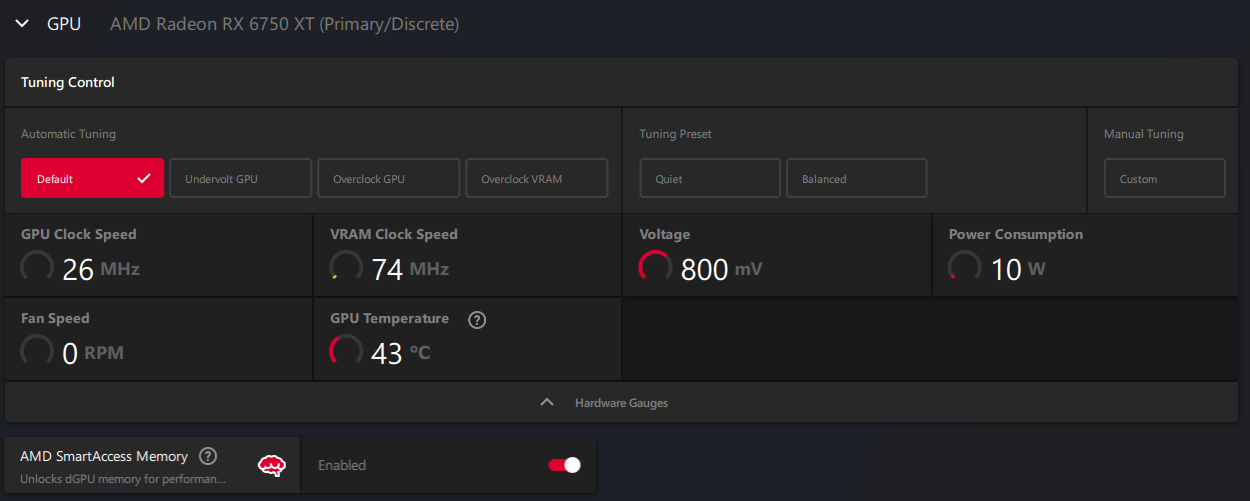Screen dimensions: 1250x501
Task: Click the AMD SmartAccess Memory help icon
Action: point(208,456)
